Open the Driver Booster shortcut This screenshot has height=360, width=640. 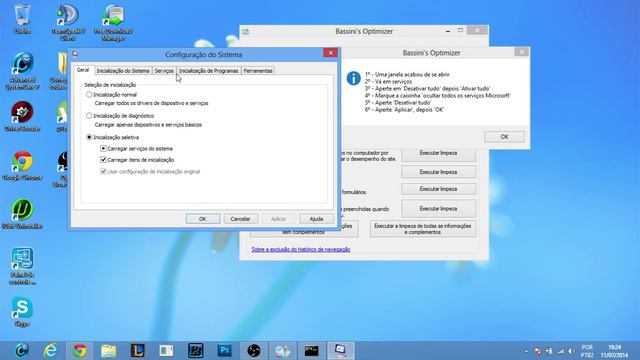pyautogui.click(x=22, y=116)
